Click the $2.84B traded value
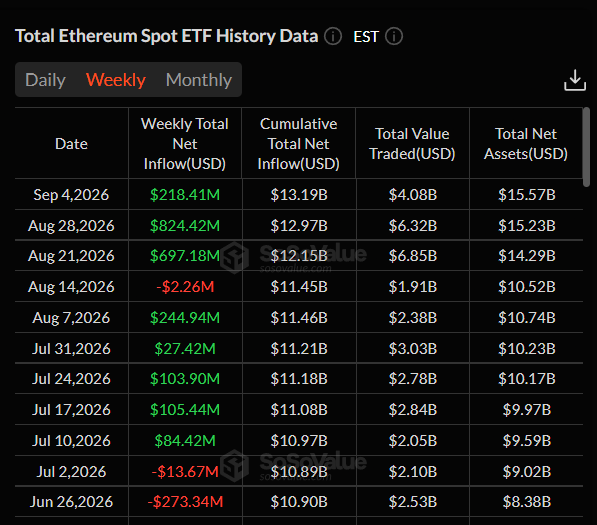 click(x=413, y=410)
